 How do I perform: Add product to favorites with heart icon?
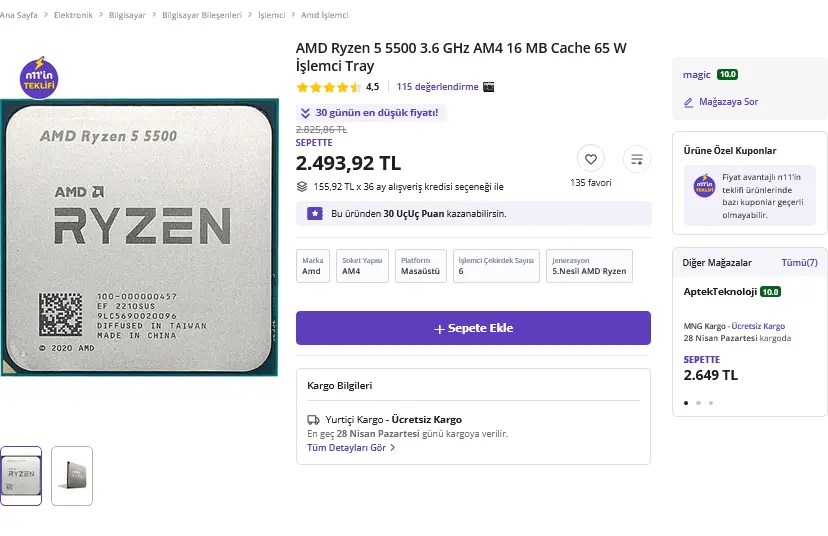click(590, 158)
